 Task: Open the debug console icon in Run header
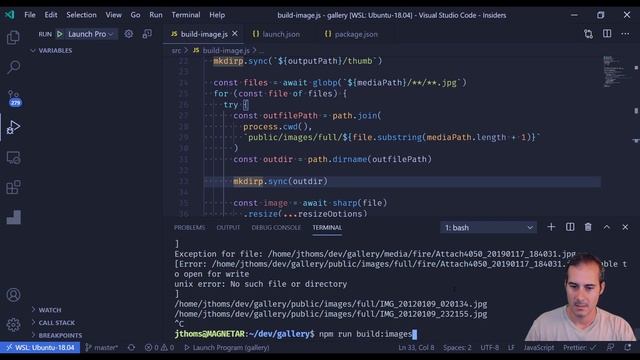pyautogui.click(x=147, y=34)
